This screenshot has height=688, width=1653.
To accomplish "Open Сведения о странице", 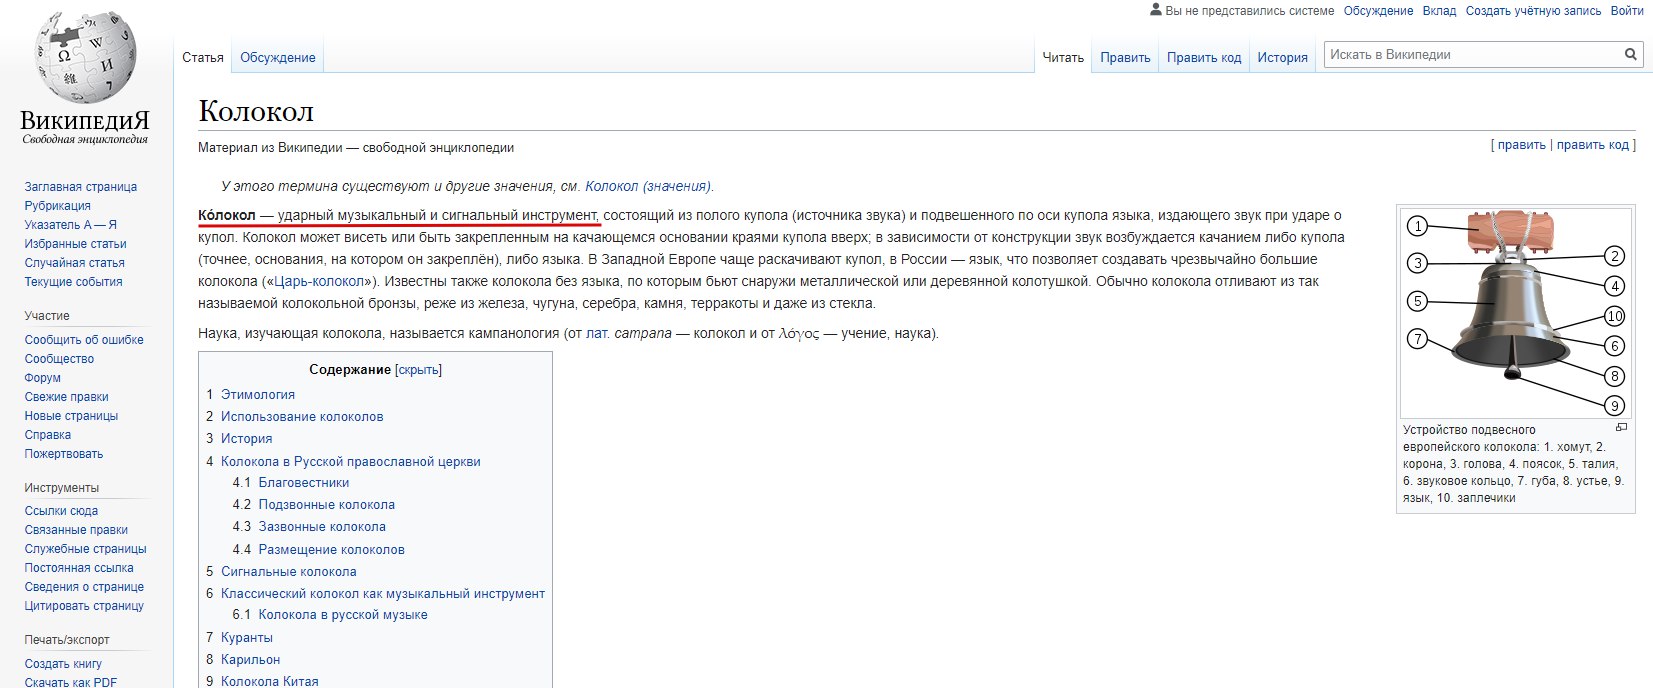I will pyautogui.click(x=84, y=587).
